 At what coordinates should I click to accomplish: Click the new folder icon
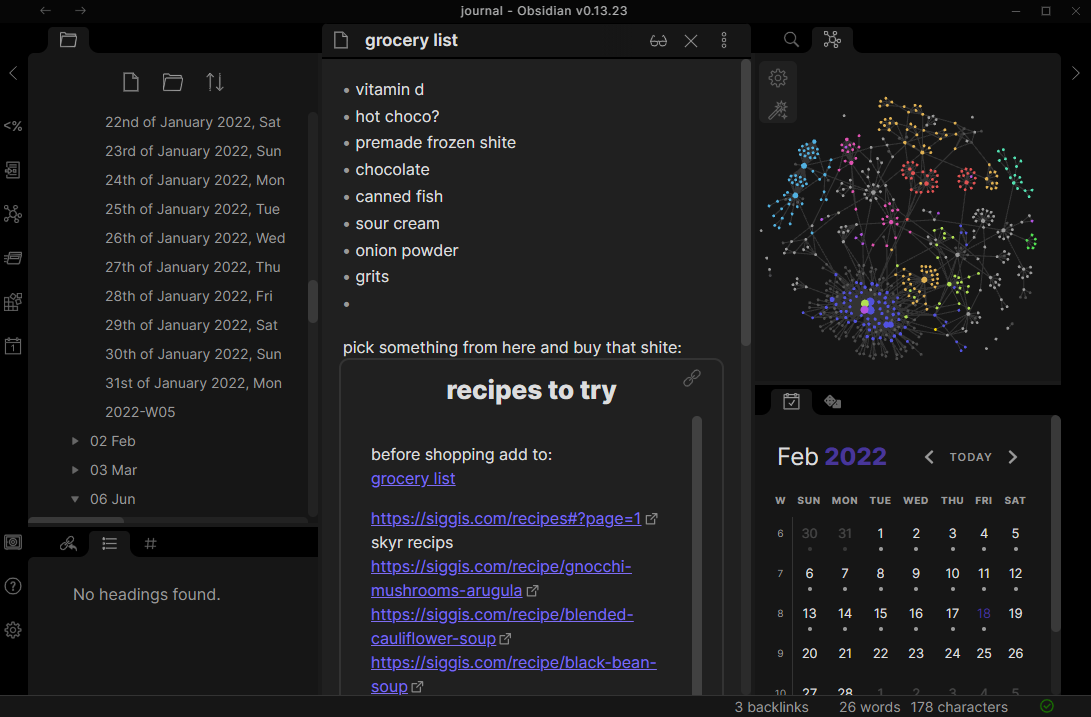(173, 82)
